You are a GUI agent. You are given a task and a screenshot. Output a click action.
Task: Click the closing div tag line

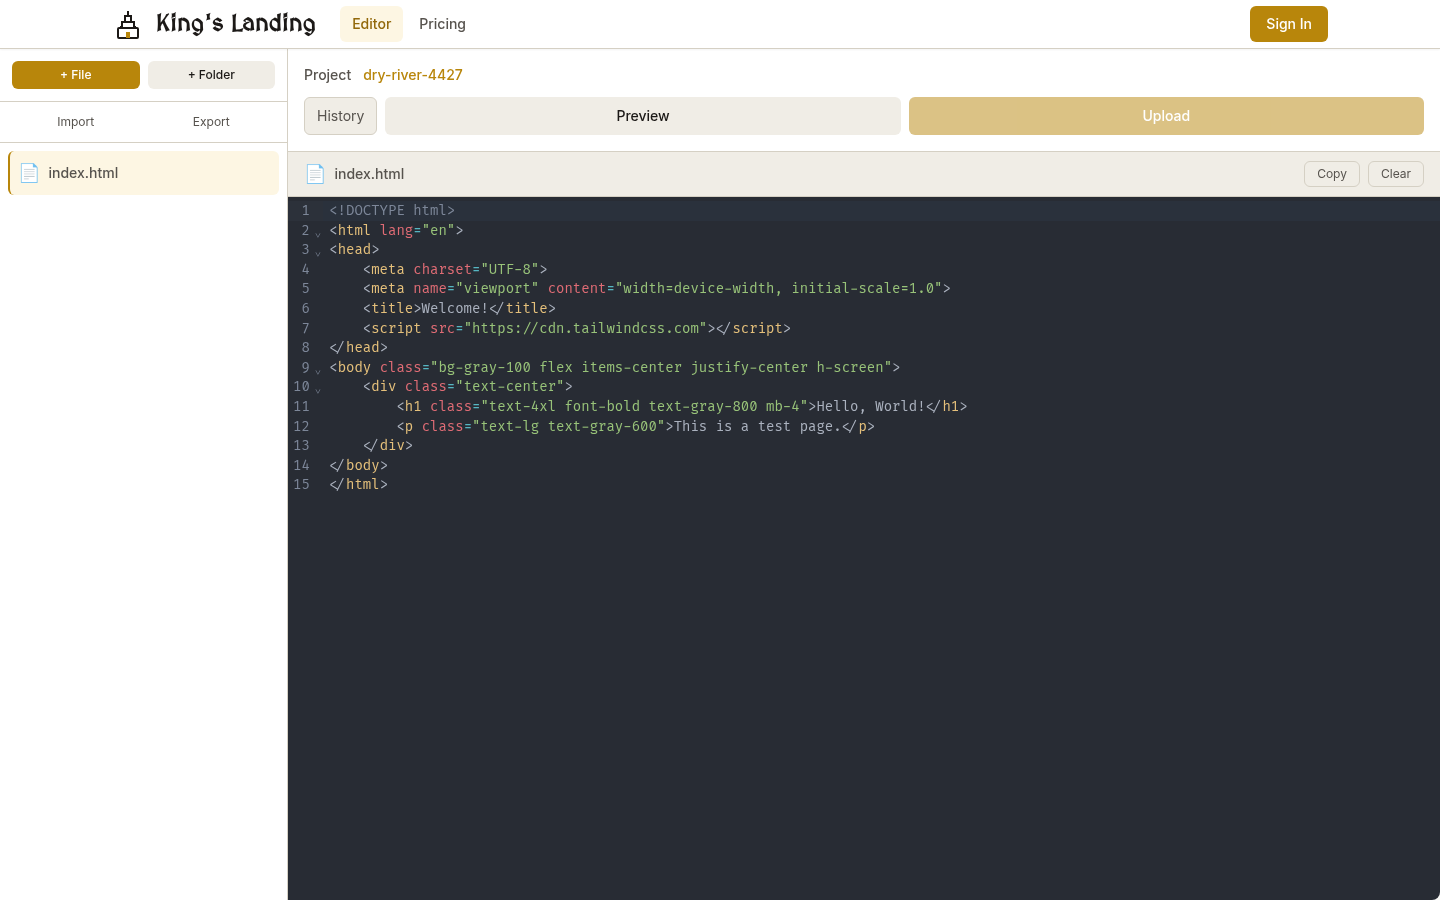tap(388, 445)
